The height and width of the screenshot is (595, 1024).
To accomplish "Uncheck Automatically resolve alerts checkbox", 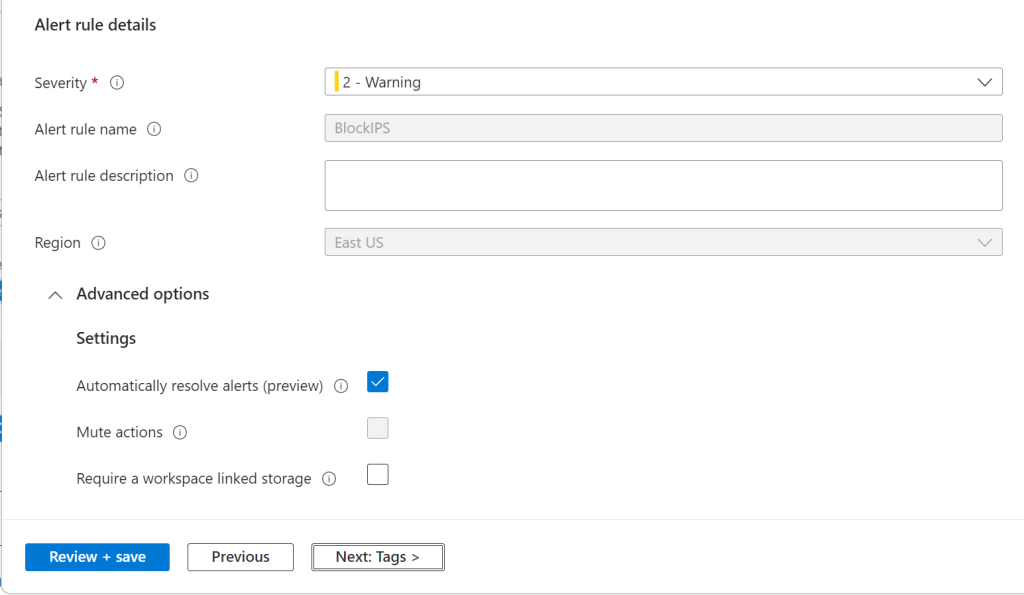I will coord(377,382).
